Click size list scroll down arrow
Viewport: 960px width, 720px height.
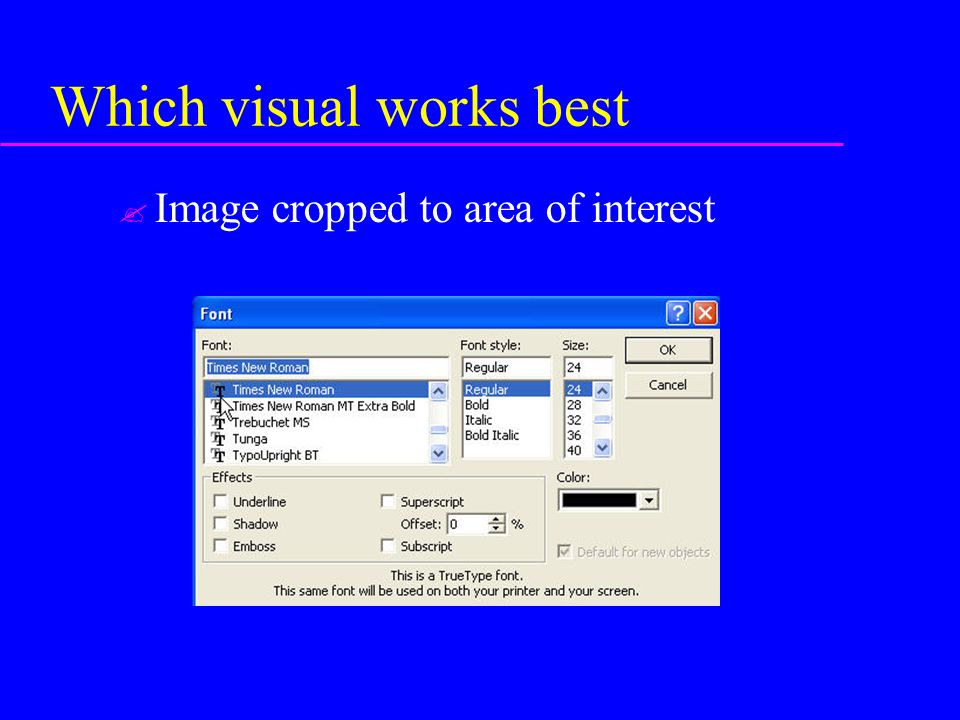pyautogui.click(x=602, y=448)
